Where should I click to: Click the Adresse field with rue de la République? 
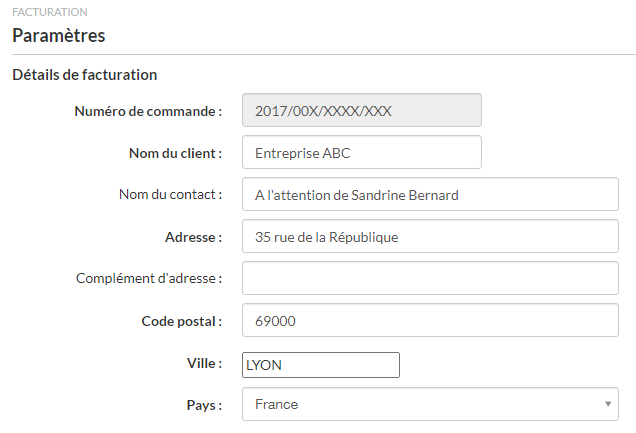pyautogui.click(x=430, y=237)
